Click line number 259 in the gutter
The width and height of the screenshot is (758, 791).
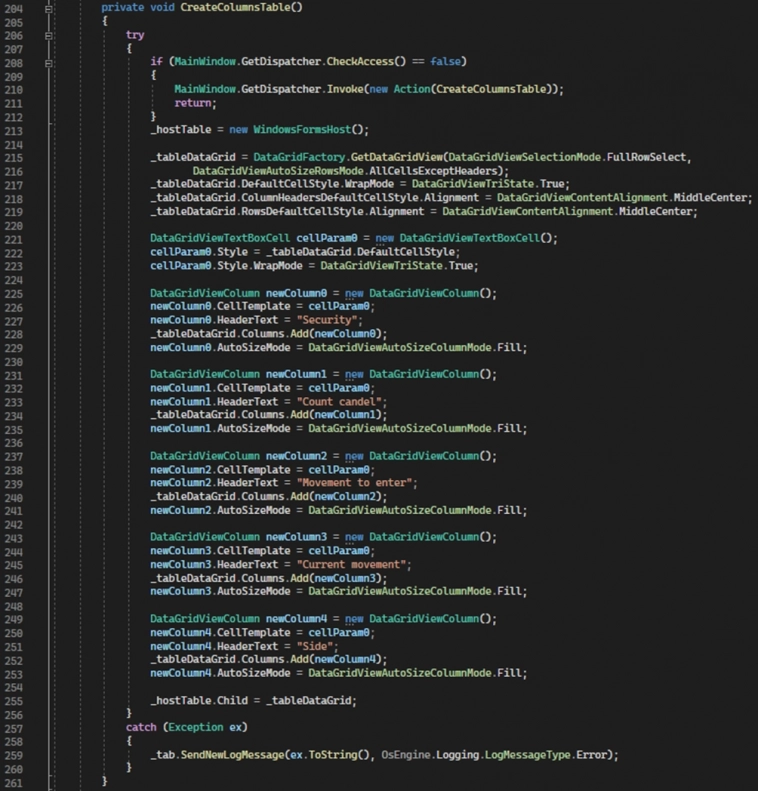pos(14,756)
